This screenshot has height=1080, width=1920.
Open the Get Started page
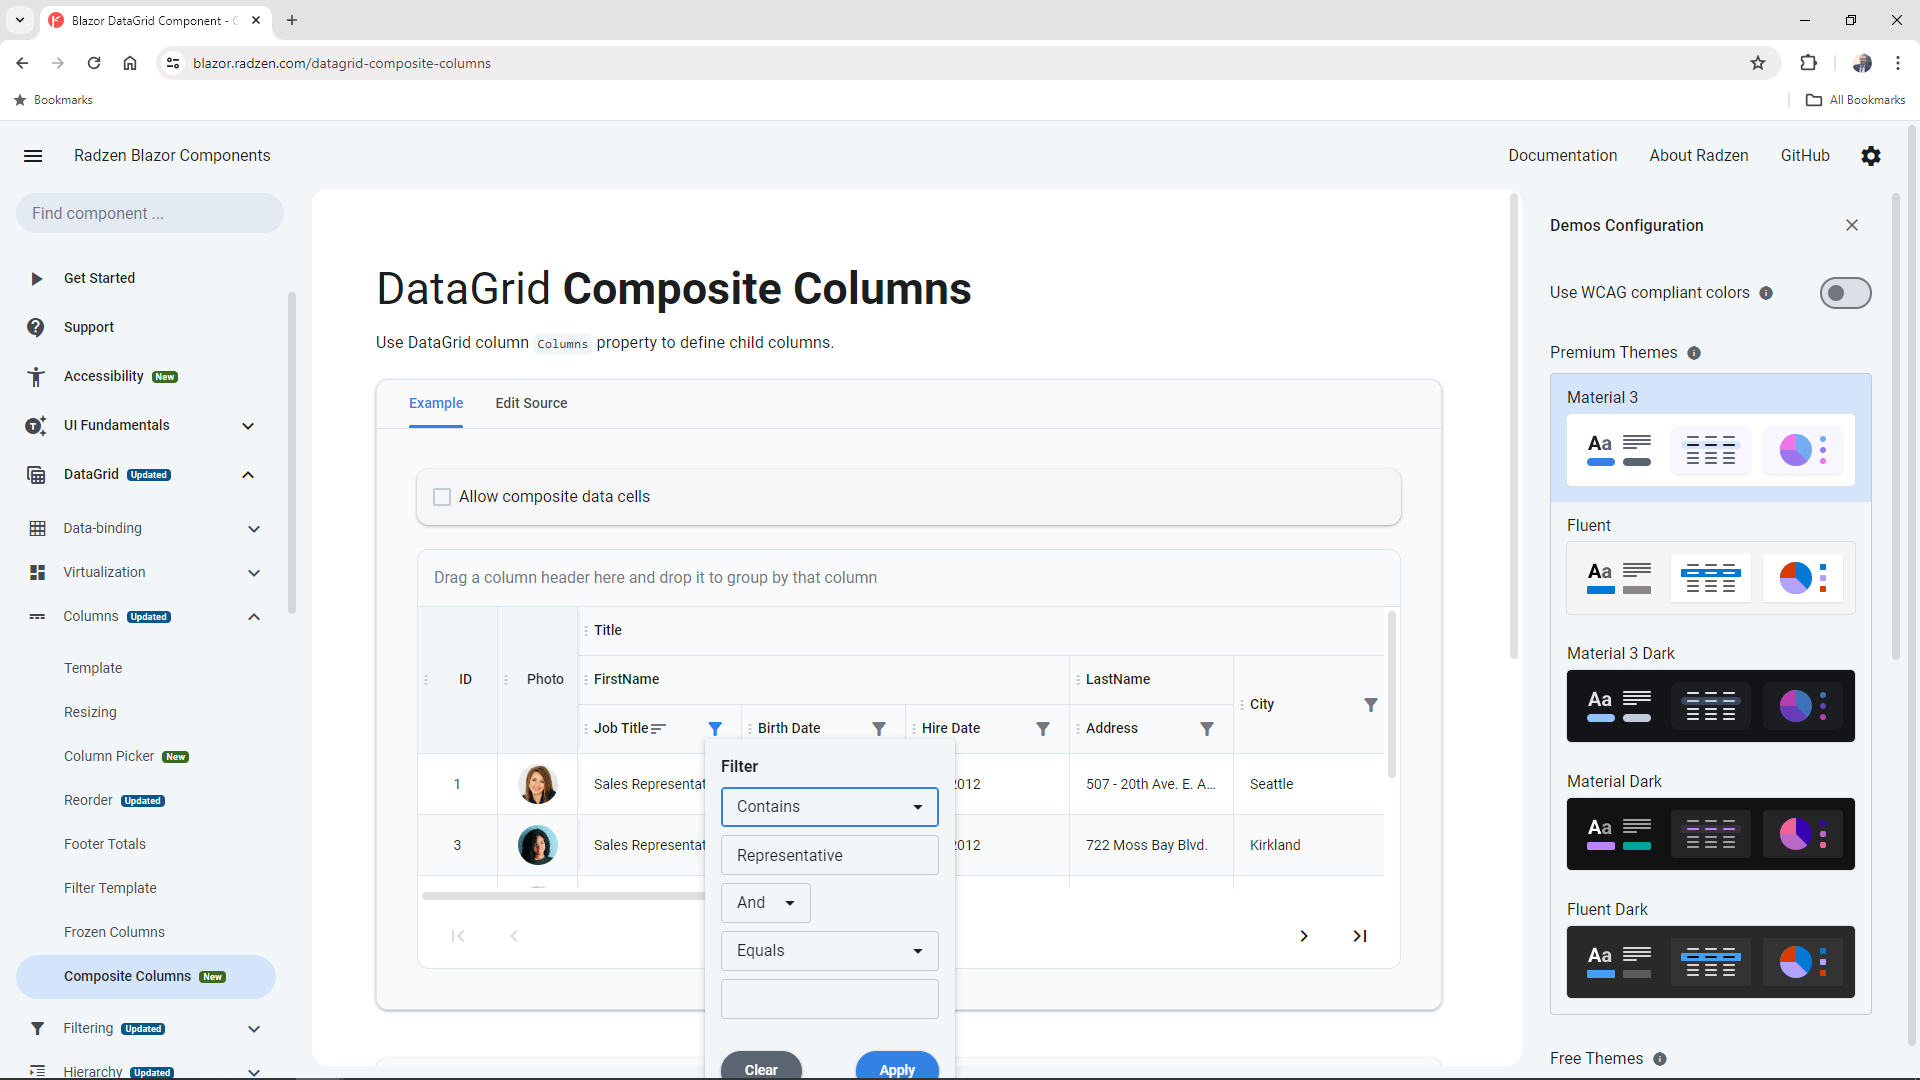coord(99,278)
